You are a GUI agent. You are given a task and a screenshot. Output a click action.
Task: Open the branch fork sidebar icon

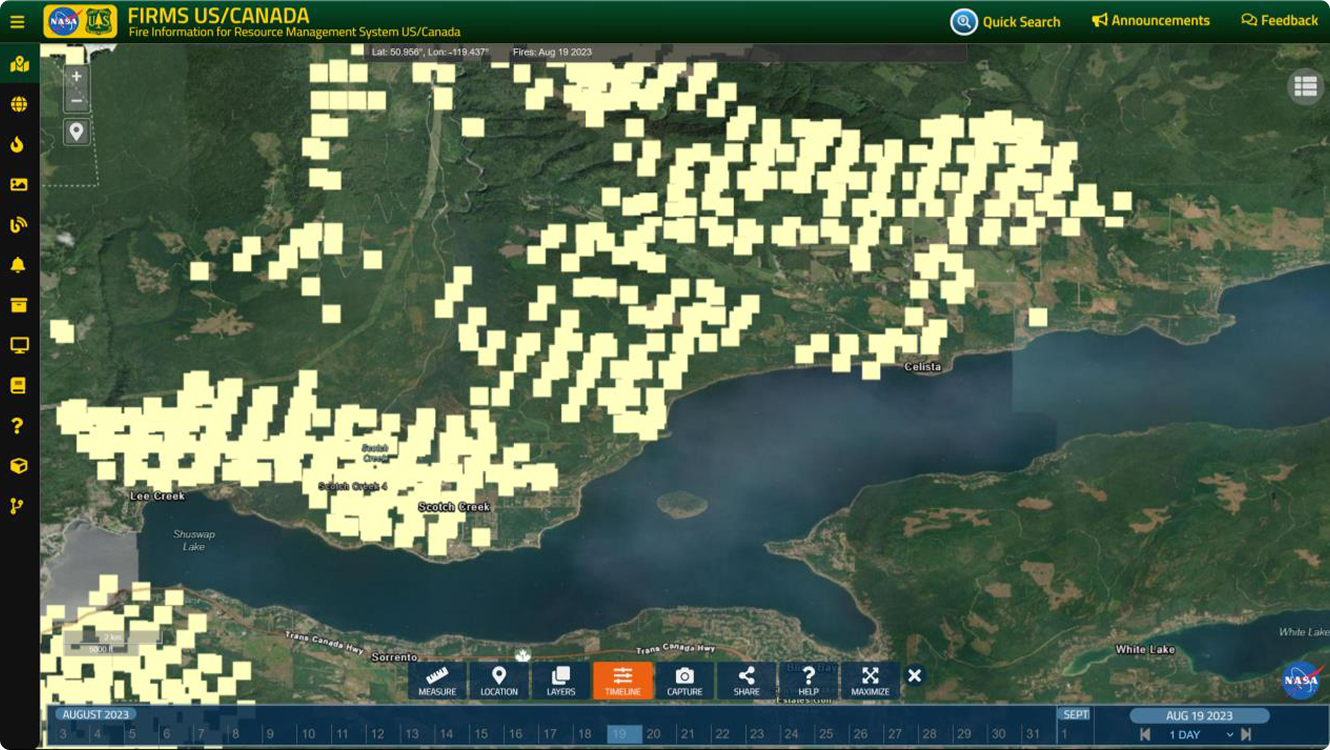click(x=17, y=506)
